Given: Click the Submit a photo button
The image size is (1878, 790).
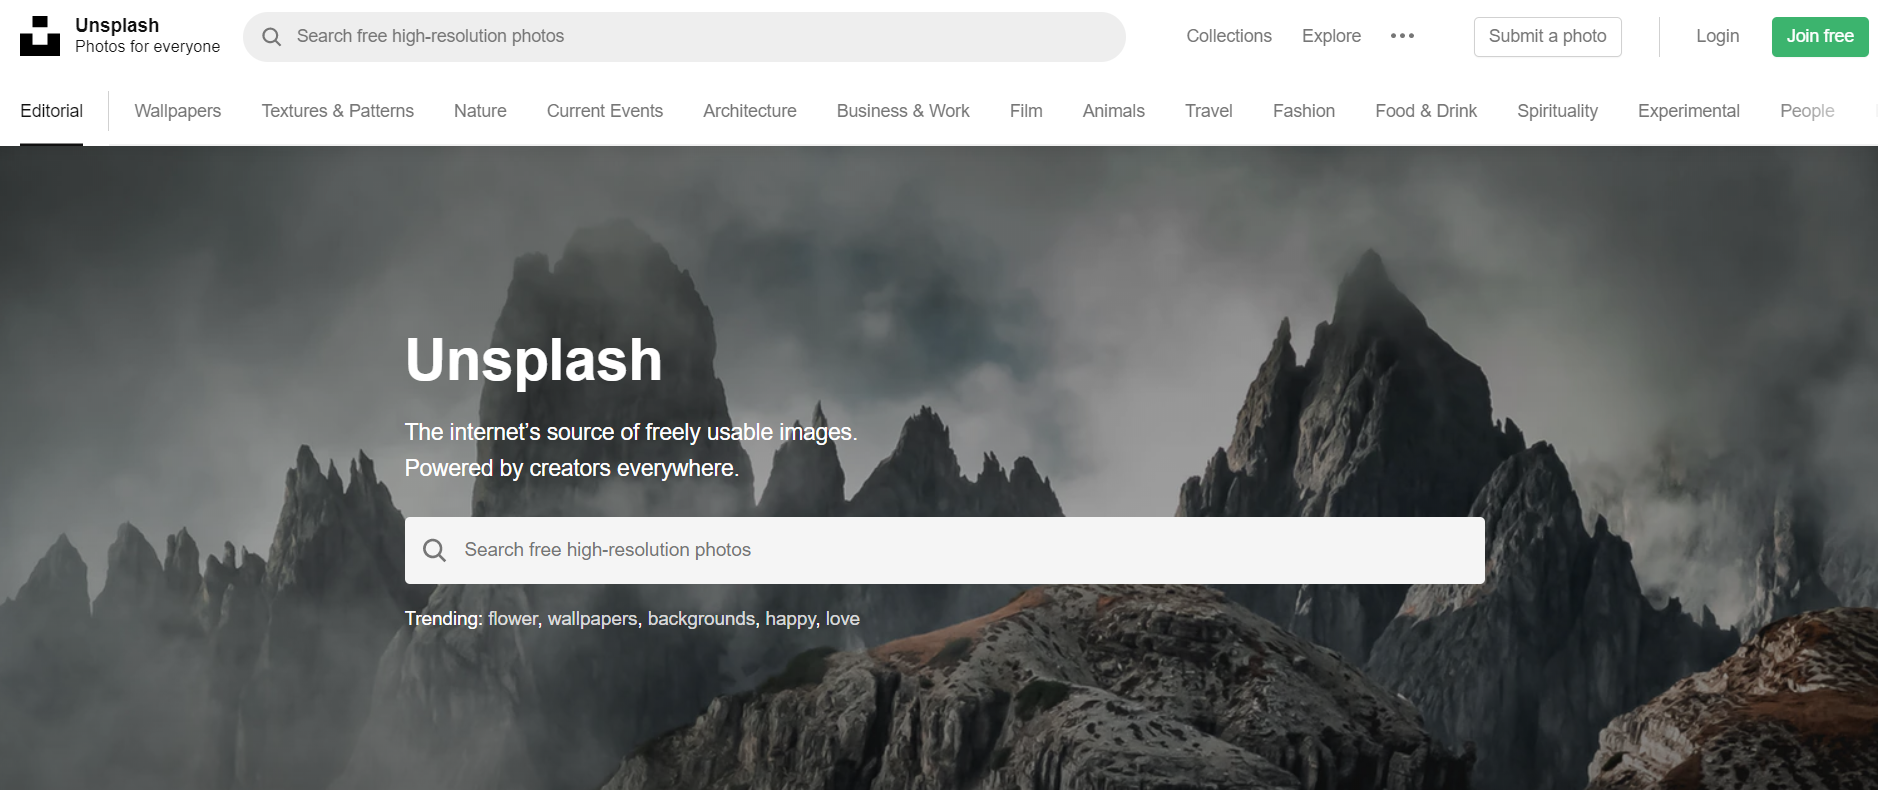Looking at the screenshot, I should pos(1547,37).
